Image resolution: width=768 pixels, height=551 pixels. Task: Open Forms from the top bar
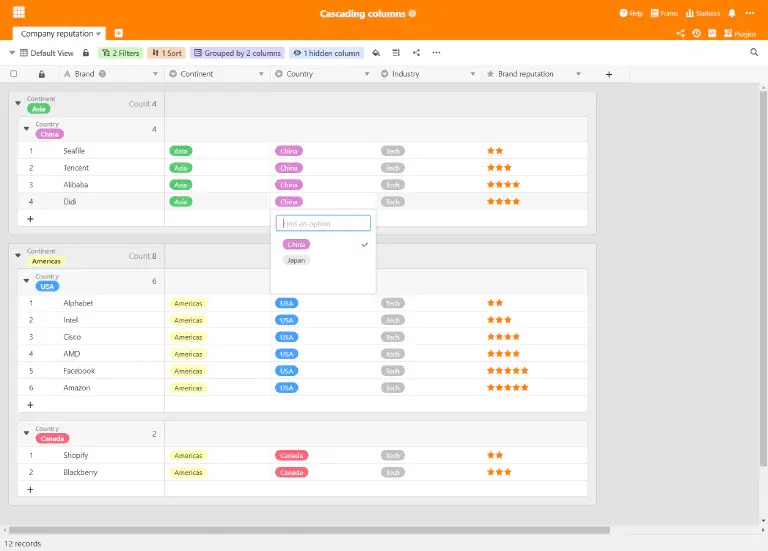coord(664,13)
